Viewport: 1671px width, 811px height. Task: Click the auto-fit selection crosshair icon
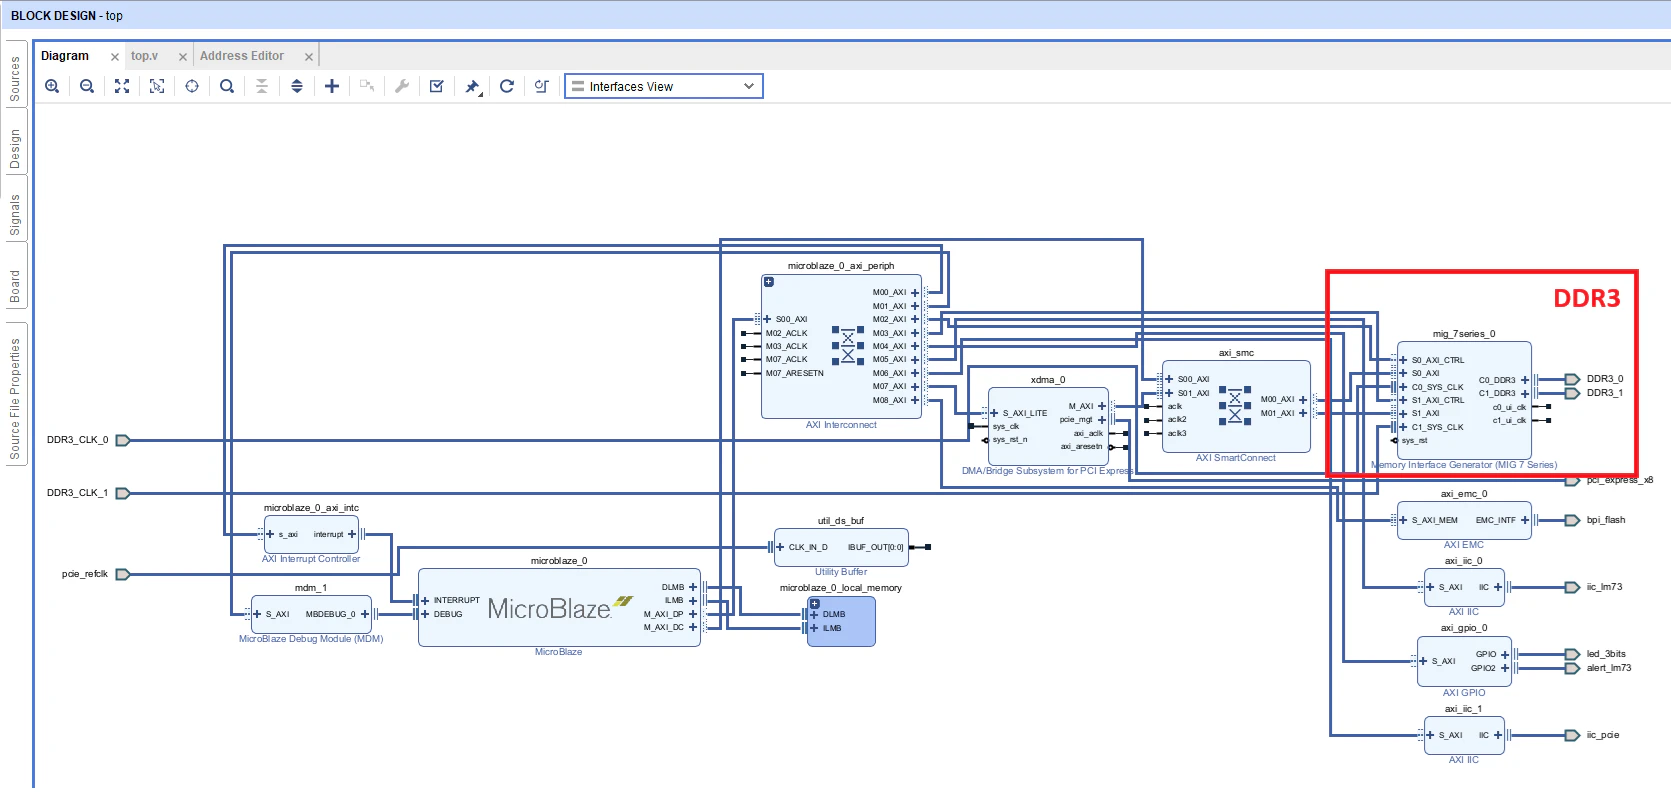(192, 87)
